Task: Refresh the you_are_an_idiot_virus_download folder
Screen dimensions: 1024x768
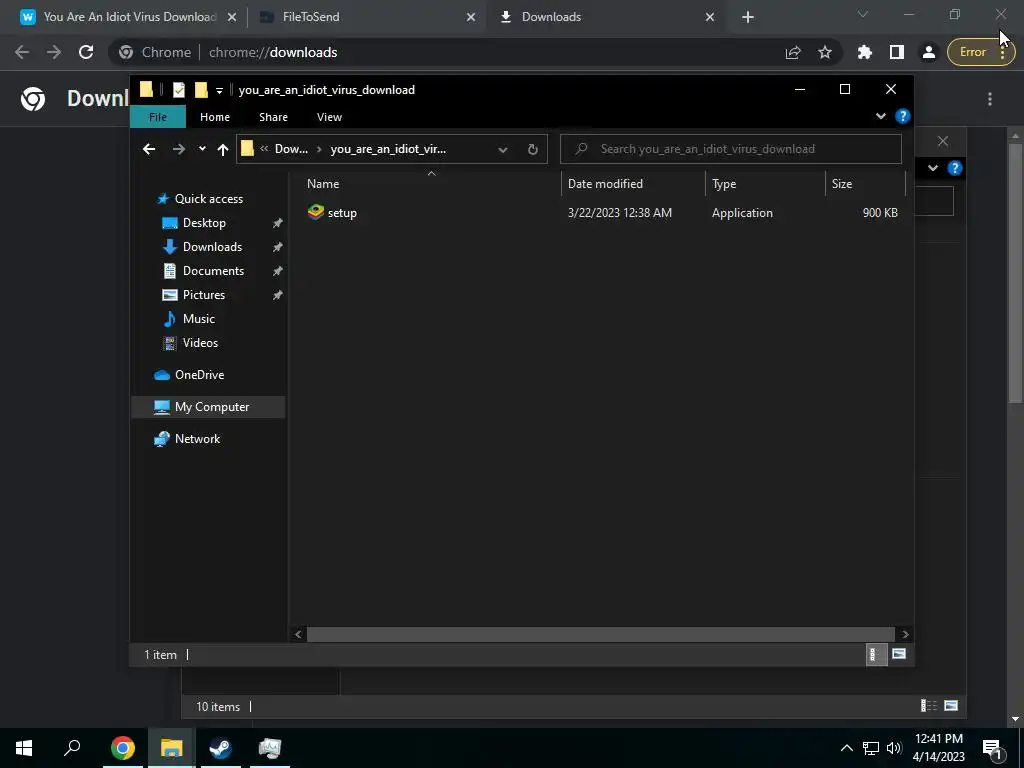Action: click(x=533, y=150)
